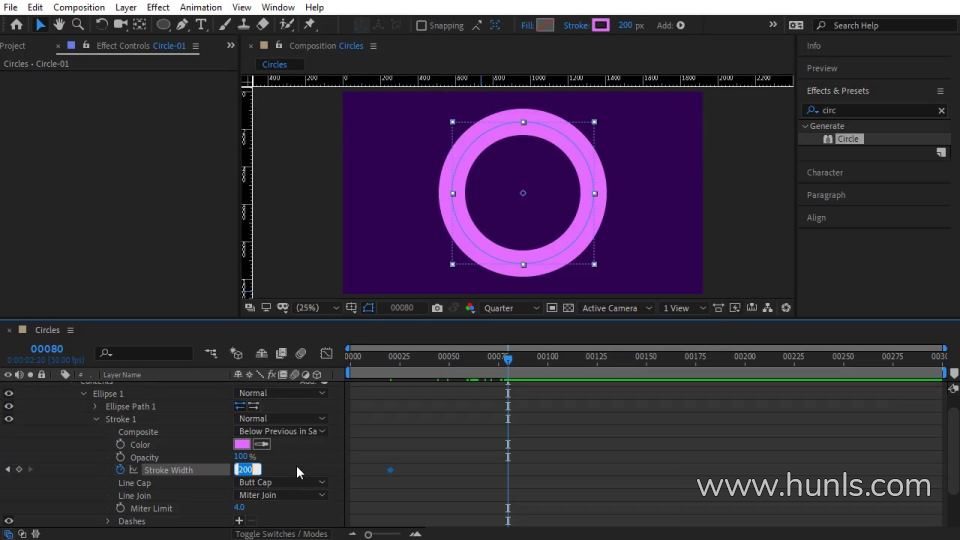Click the Stroke color swatch in toolbar
The image size is (960, 540).
point(601,25)
